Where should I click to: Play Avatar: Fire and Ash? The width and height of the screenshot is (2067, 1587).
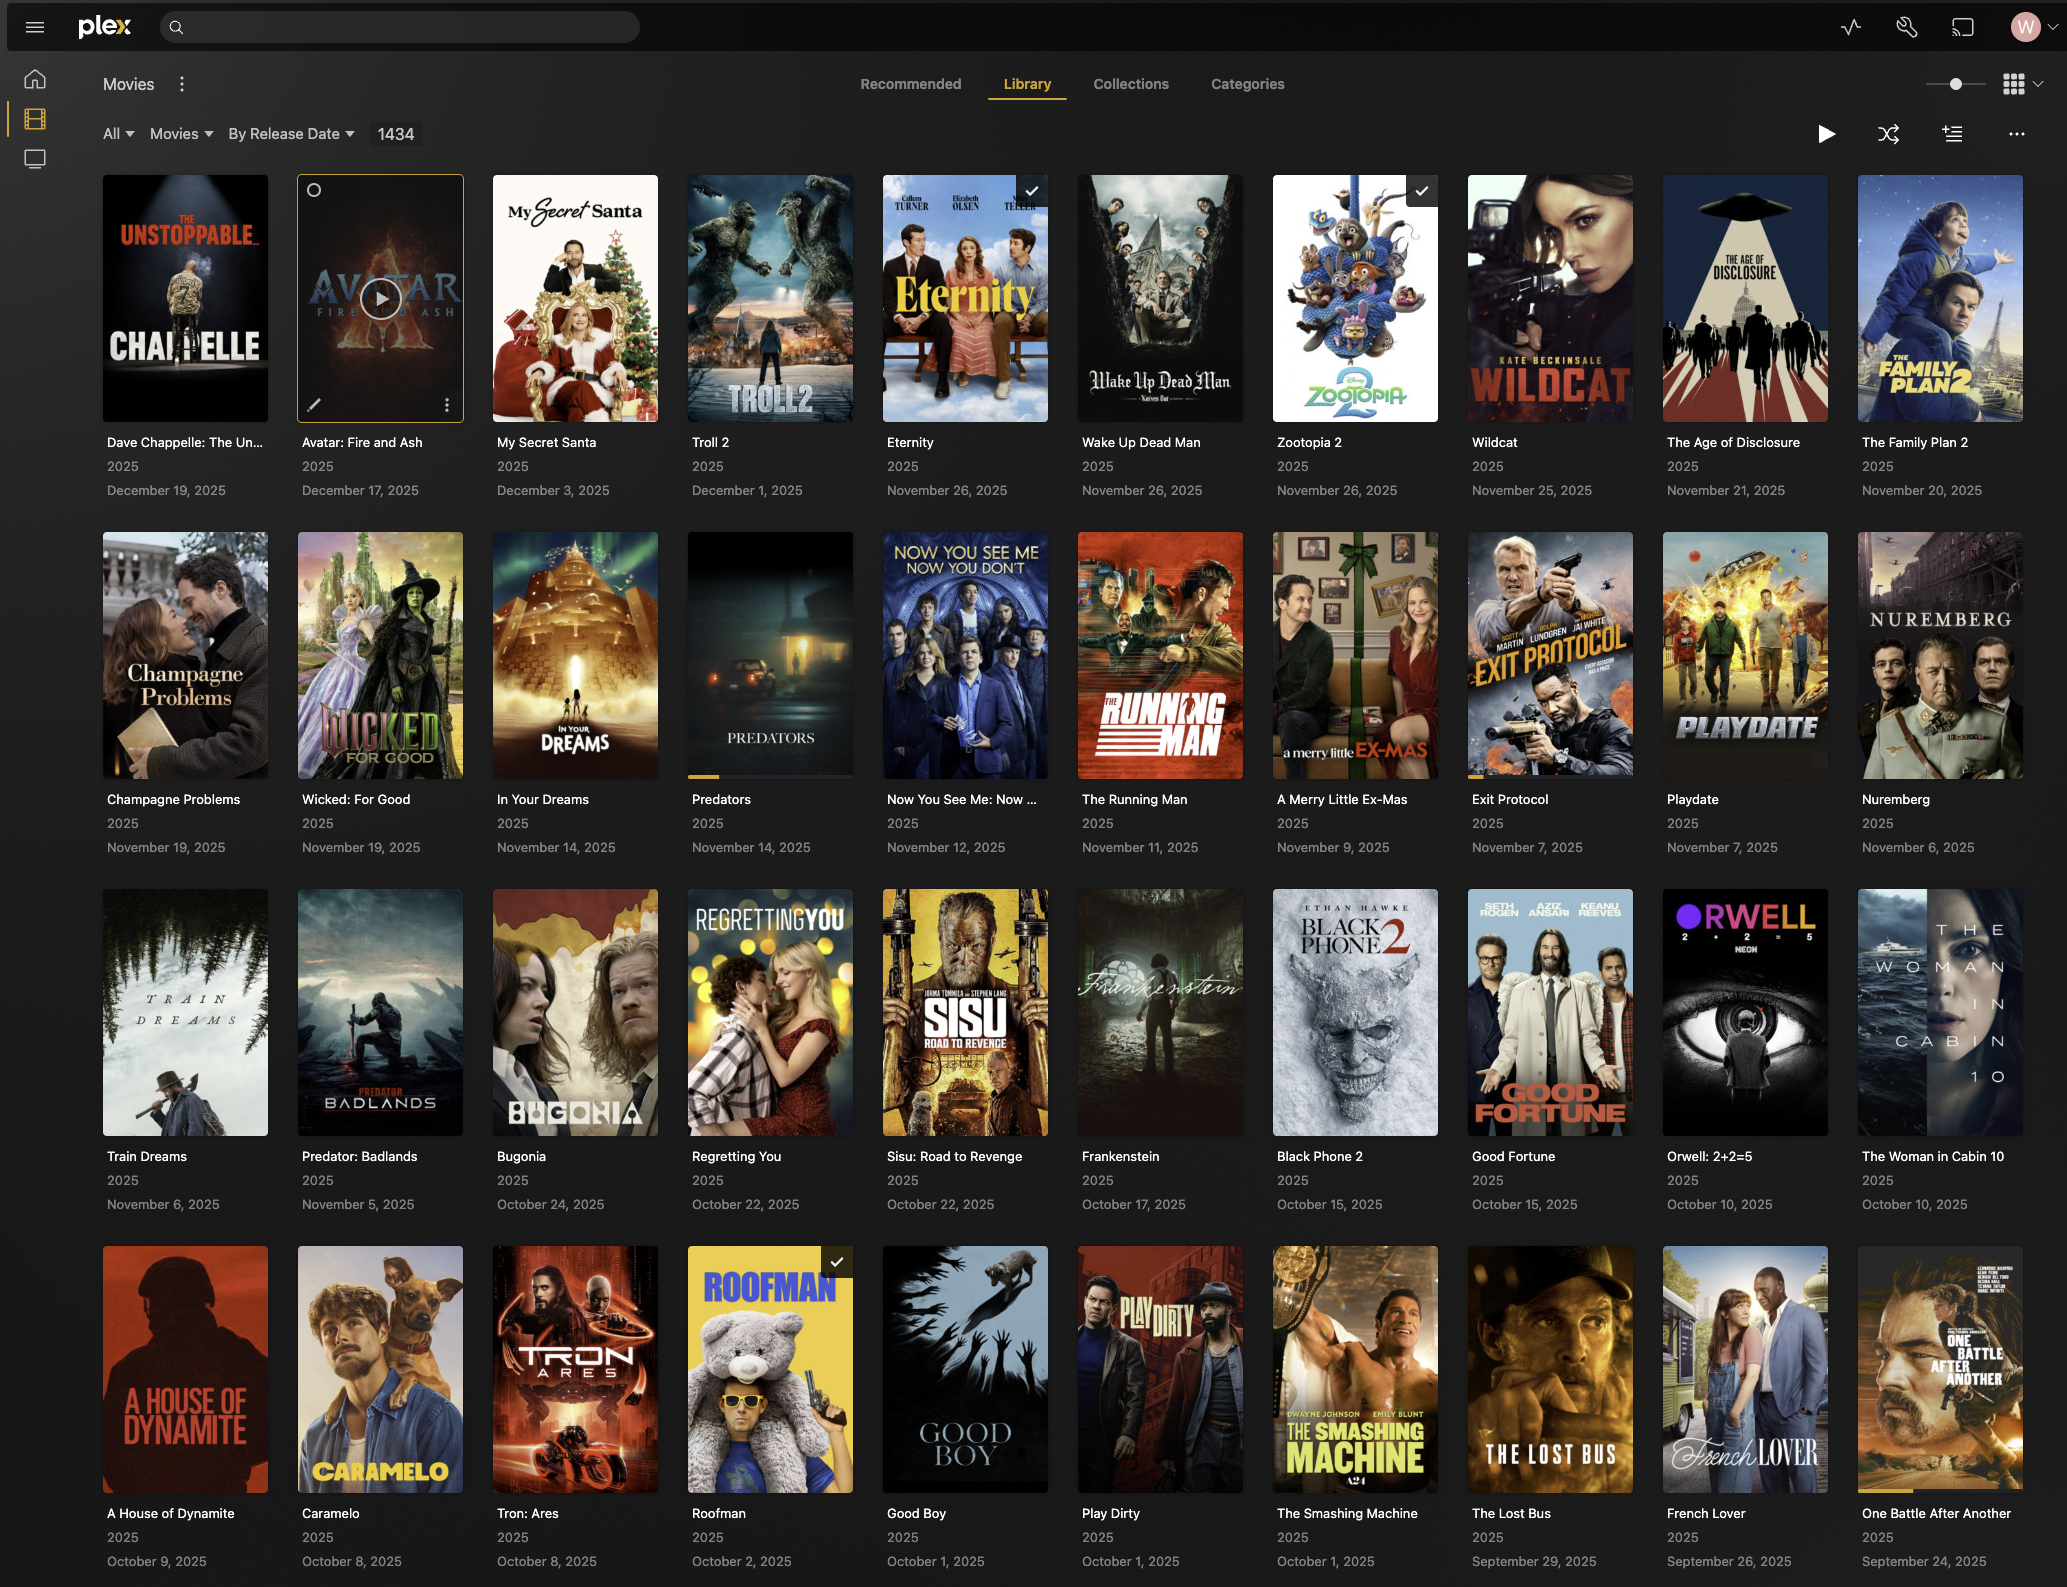[x=380, y=298]
